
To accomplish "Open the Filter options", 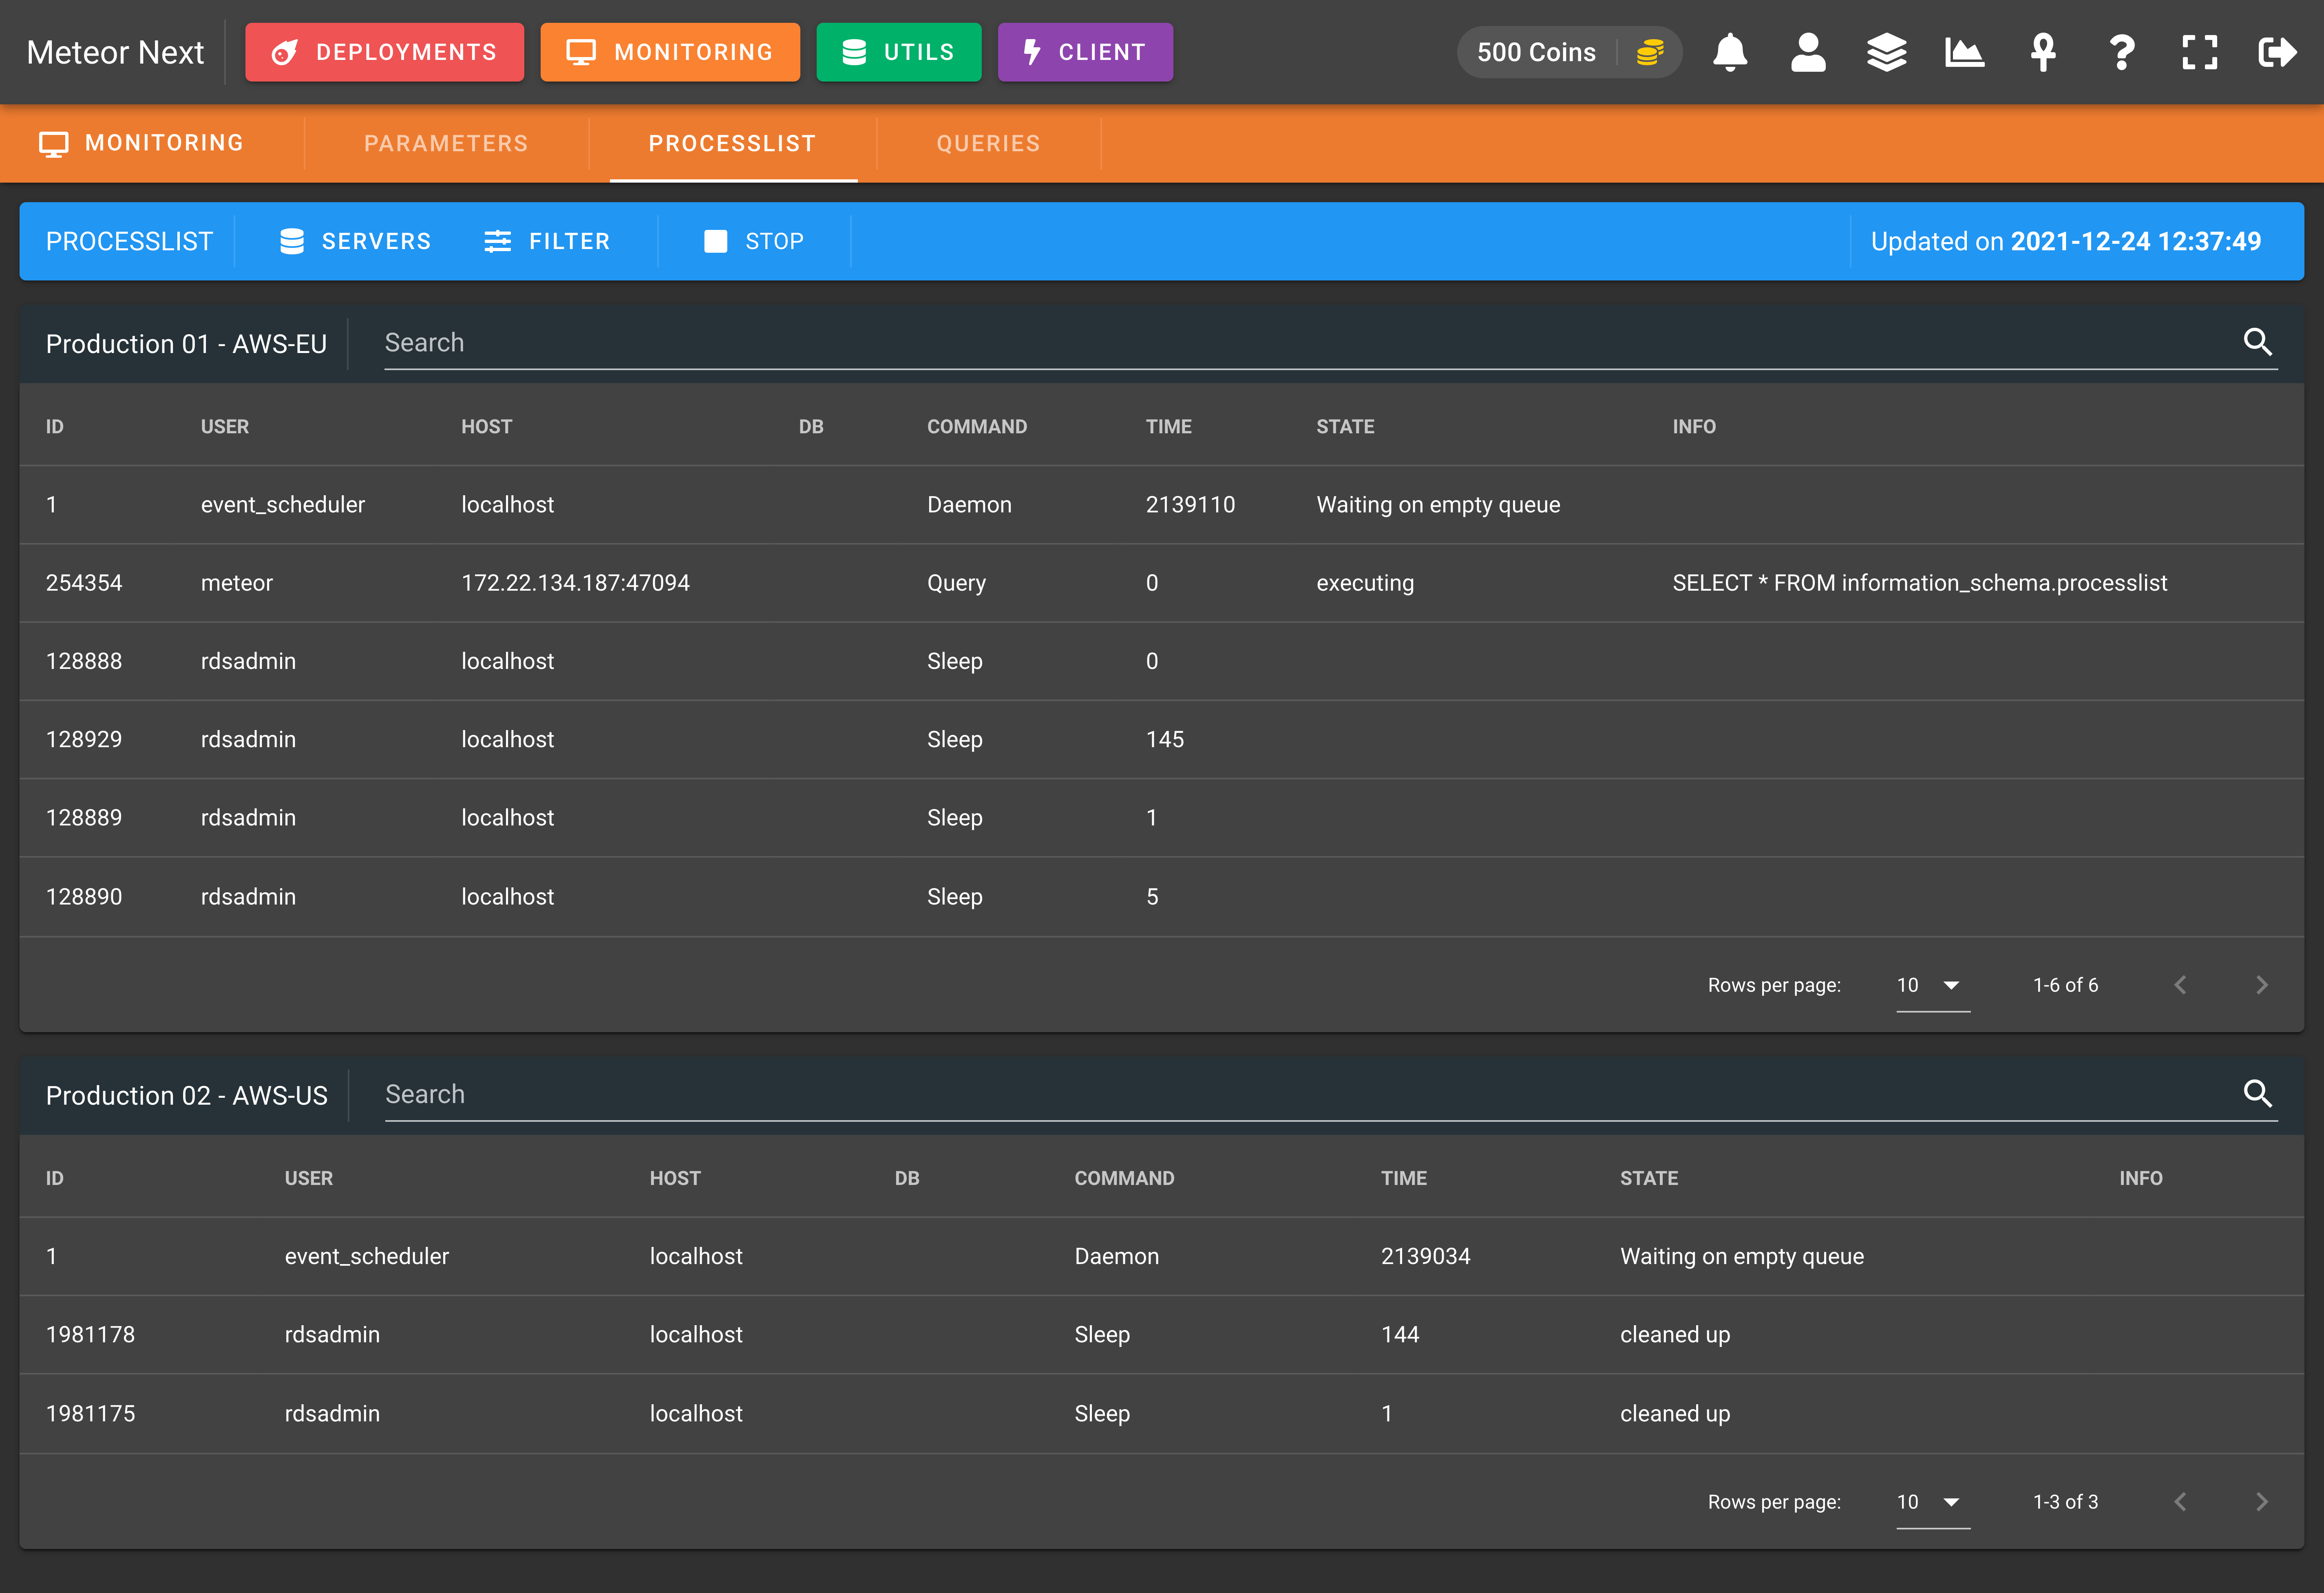I will [x=547, y=241].
